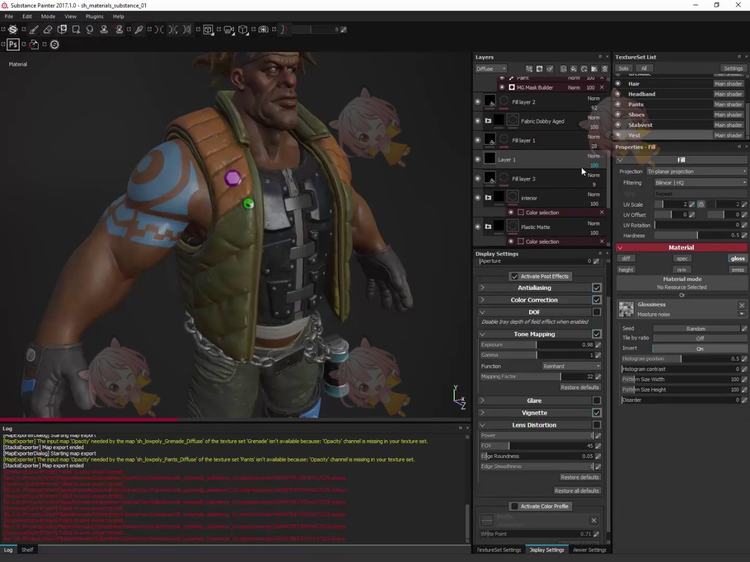This screenshot has width=750, height=562.
Task: Toggle the 3D/2D viewport display mode icon
Action: (x=208, y=30)
